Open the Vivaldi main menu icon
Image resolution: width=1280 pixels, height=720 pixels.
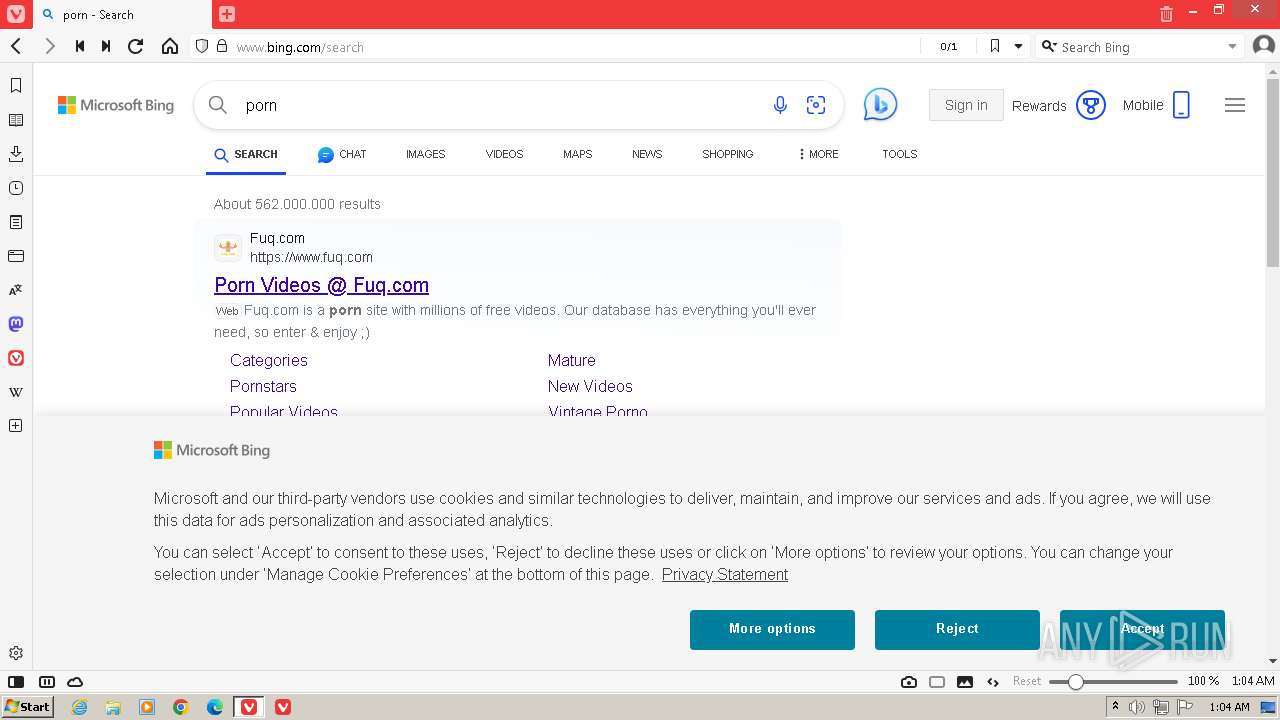pyautogui.click(x=15, y=14)
